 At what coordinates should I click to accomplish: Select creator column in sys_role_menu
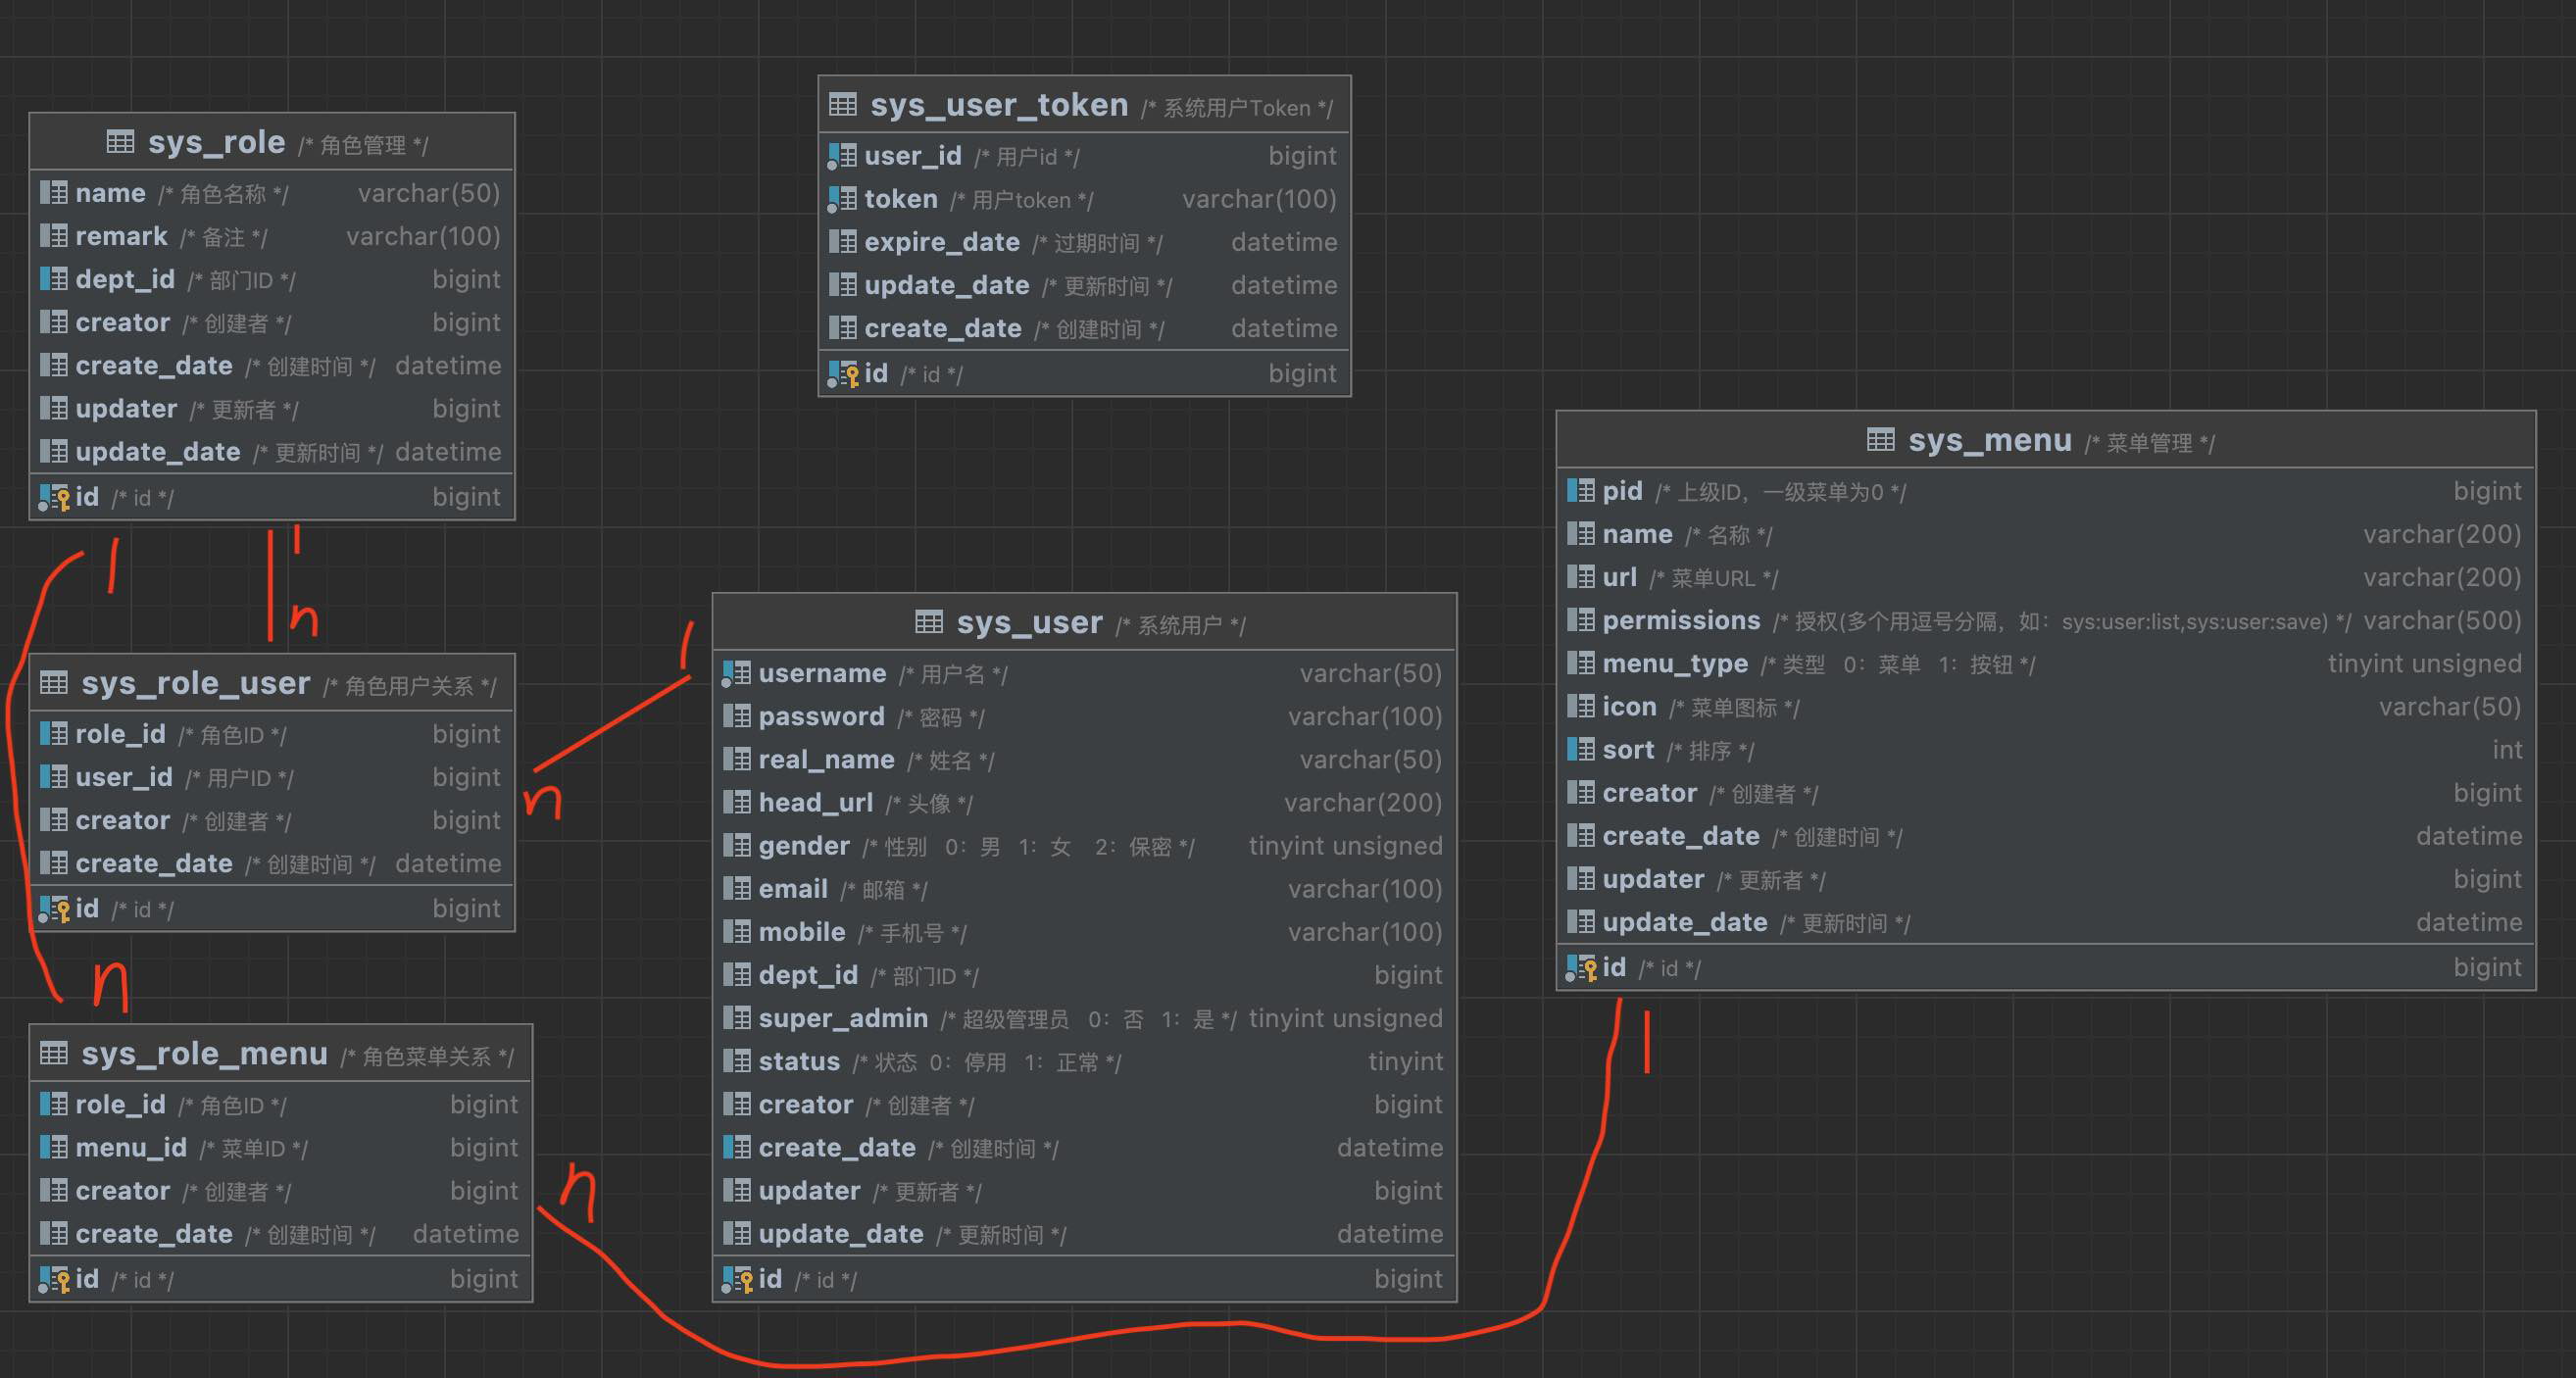[280, 1190]
